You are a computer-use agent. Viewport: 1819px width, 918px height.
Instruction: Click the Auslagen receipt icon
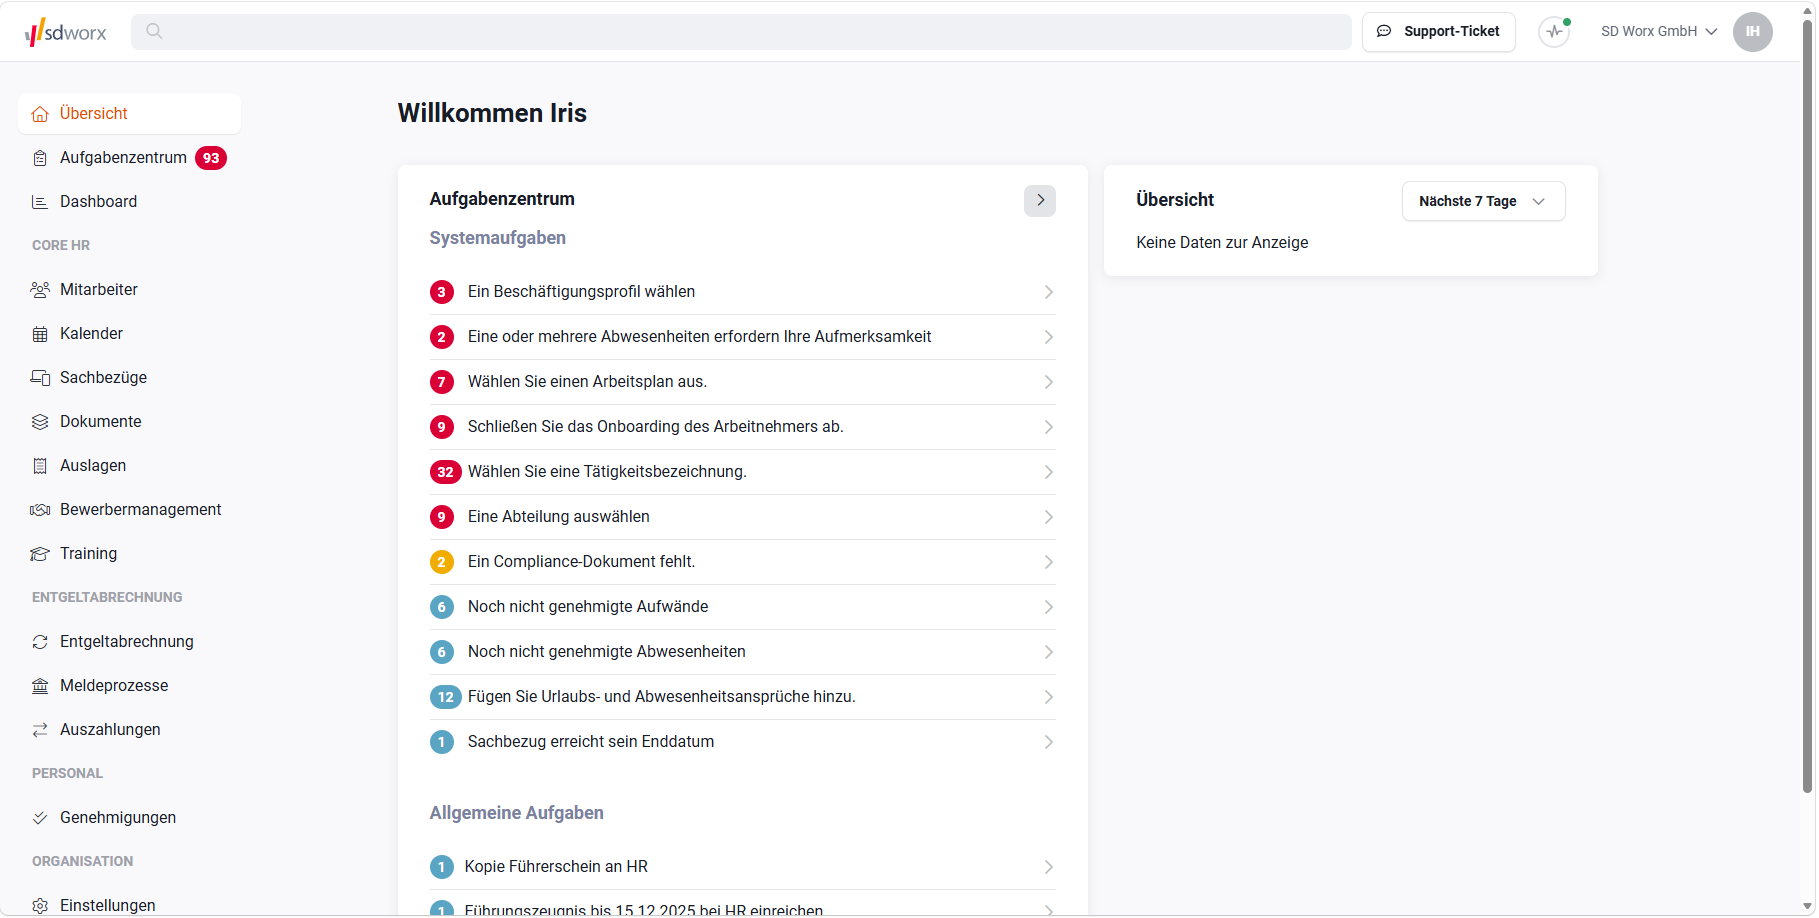[x=40, y=466]
